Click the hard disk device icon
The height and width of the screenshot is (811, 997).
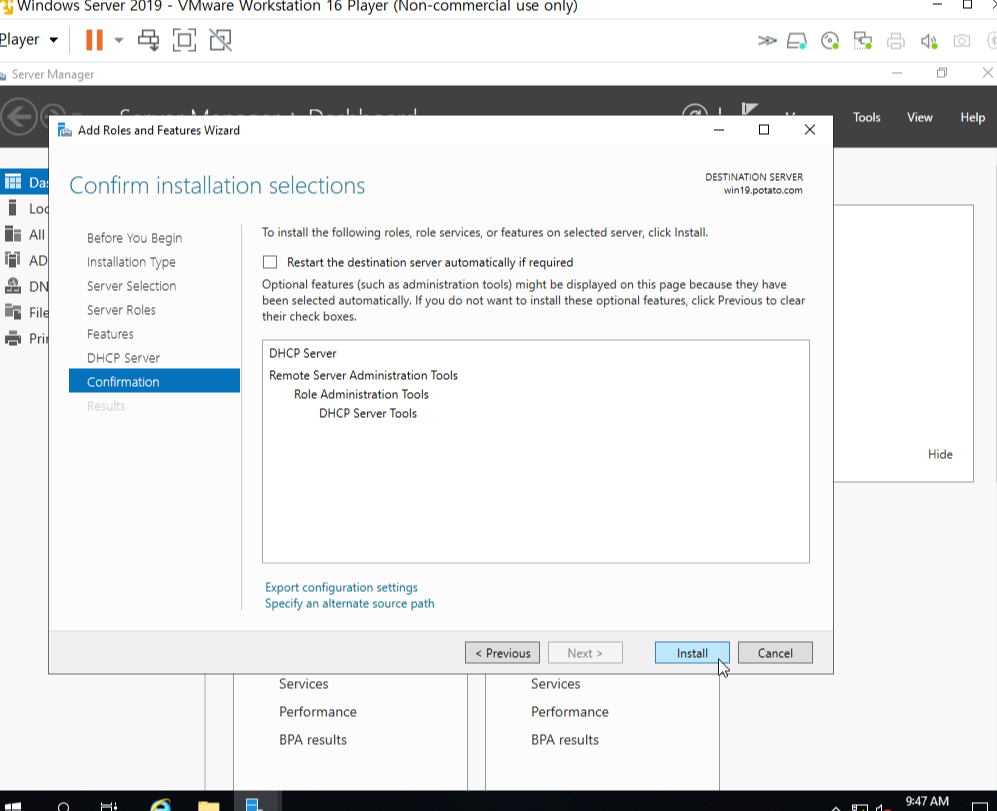[797, 41]
